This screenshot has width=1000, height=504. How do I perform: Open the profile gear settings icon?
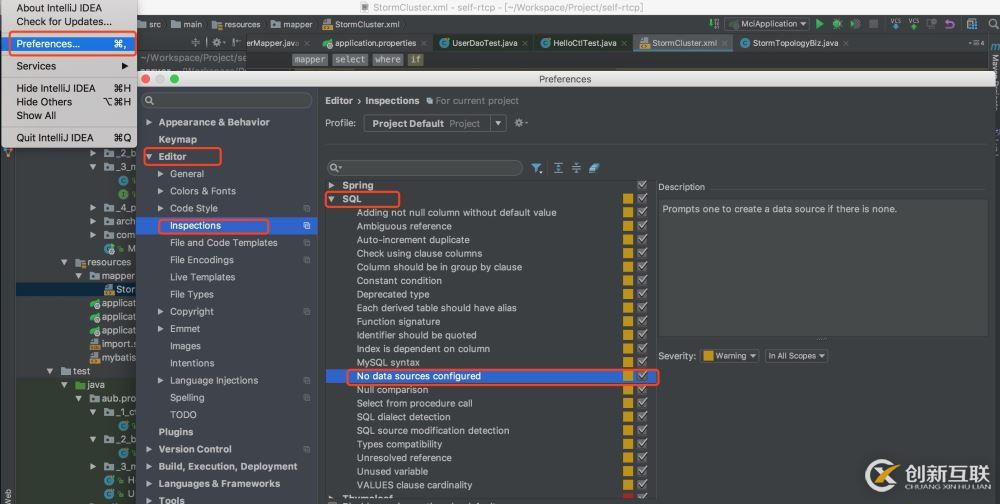click(x=519, y=123)
